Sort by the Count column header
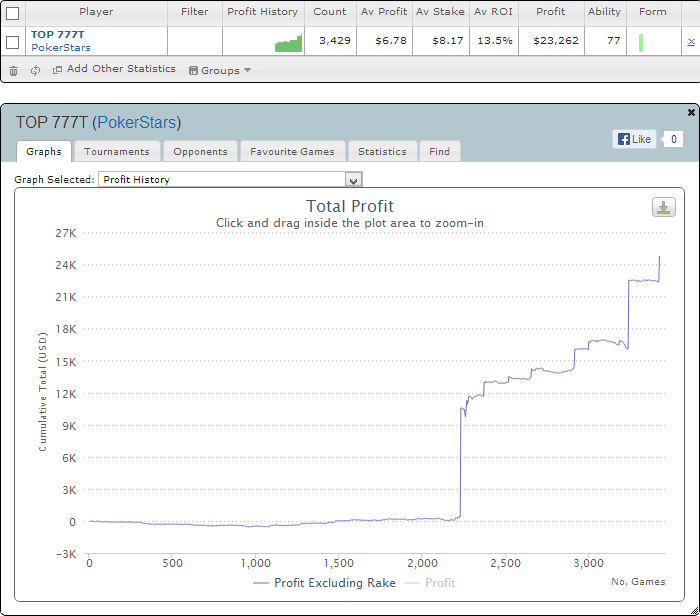 [x=329, y=12]
